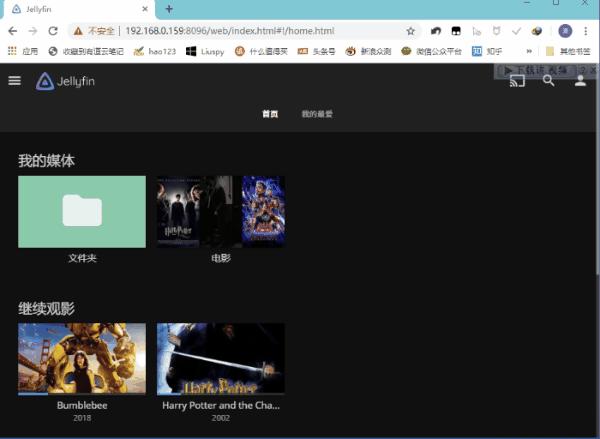Close the Jellyfin browser tab

(145, 9)
